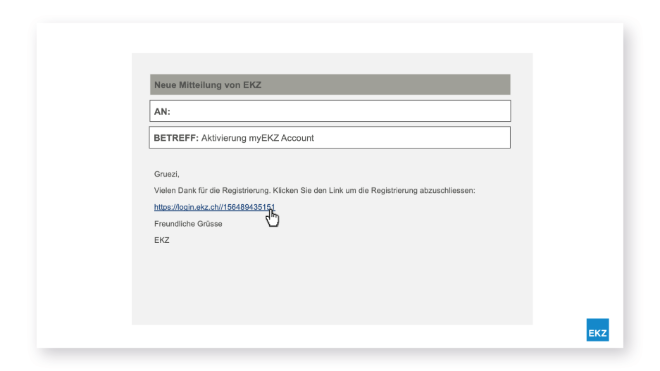The width and height of the screenshot is (660, 371).
Task: Click the empty space right of 'AN:'
Action: [340, 111]
